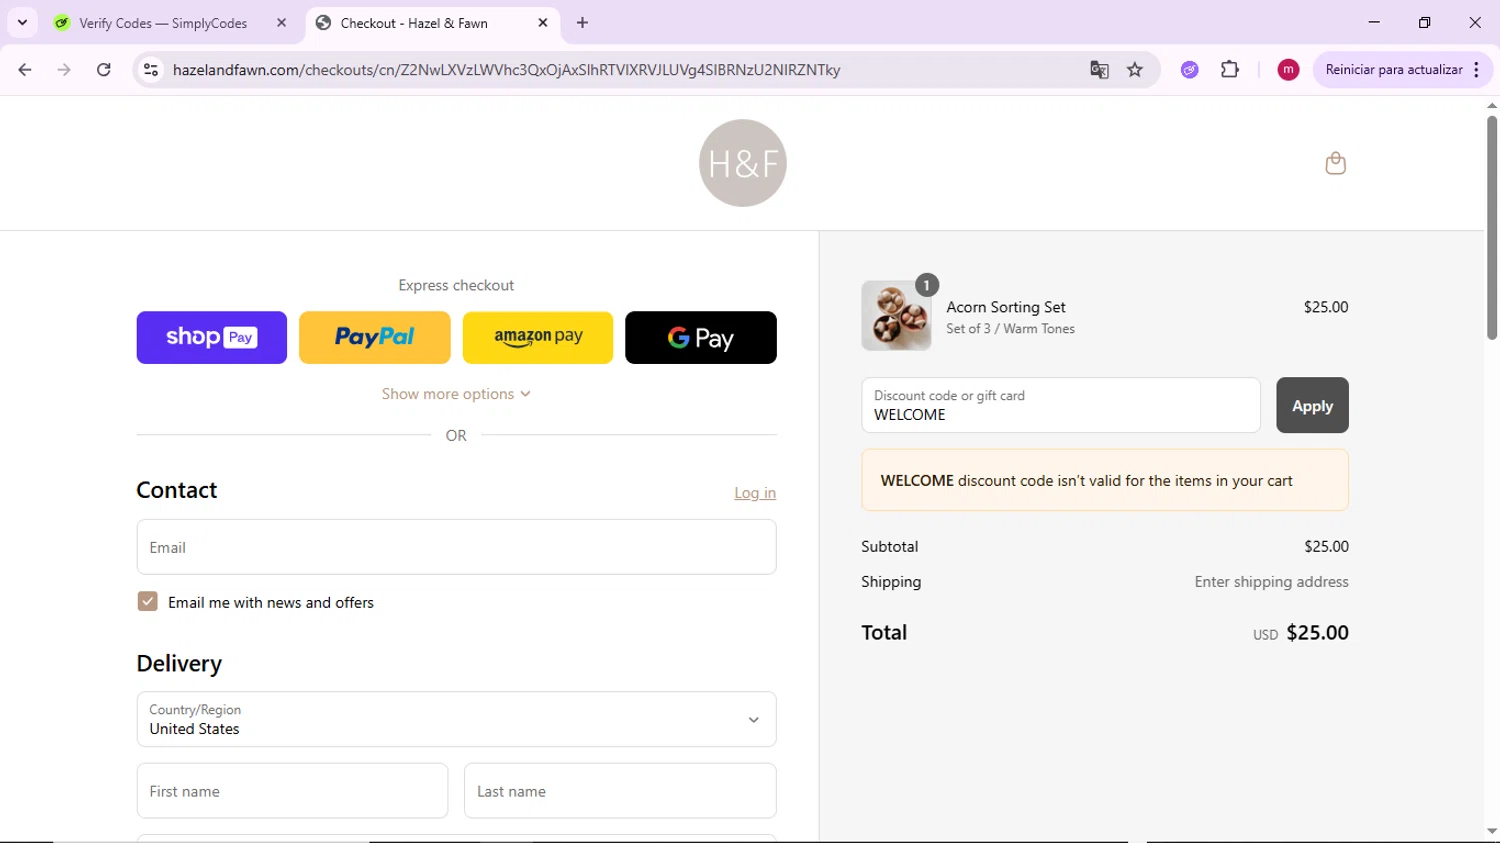Click the Acorn Sorting Set thumbnail
1500x843 pixels.
pyautogui.click(x=896, y=315)
